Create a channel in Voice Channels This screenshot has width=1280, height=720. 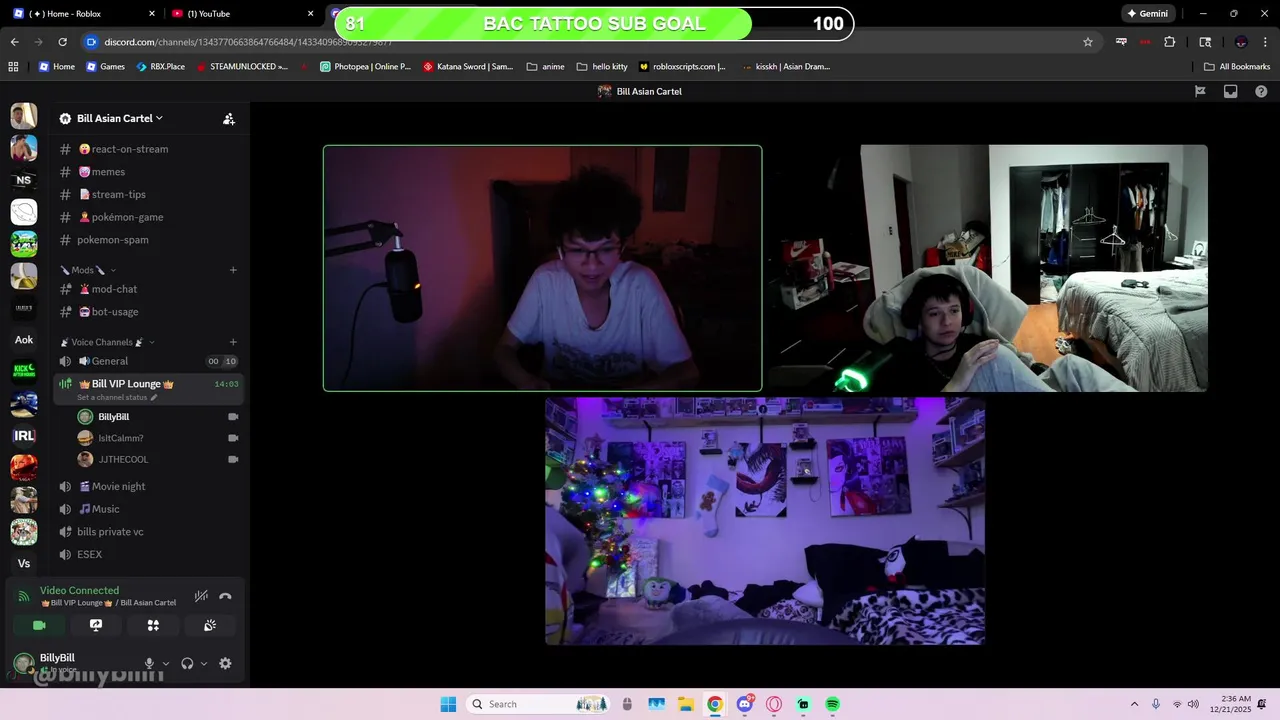click(x=233, y=342)
